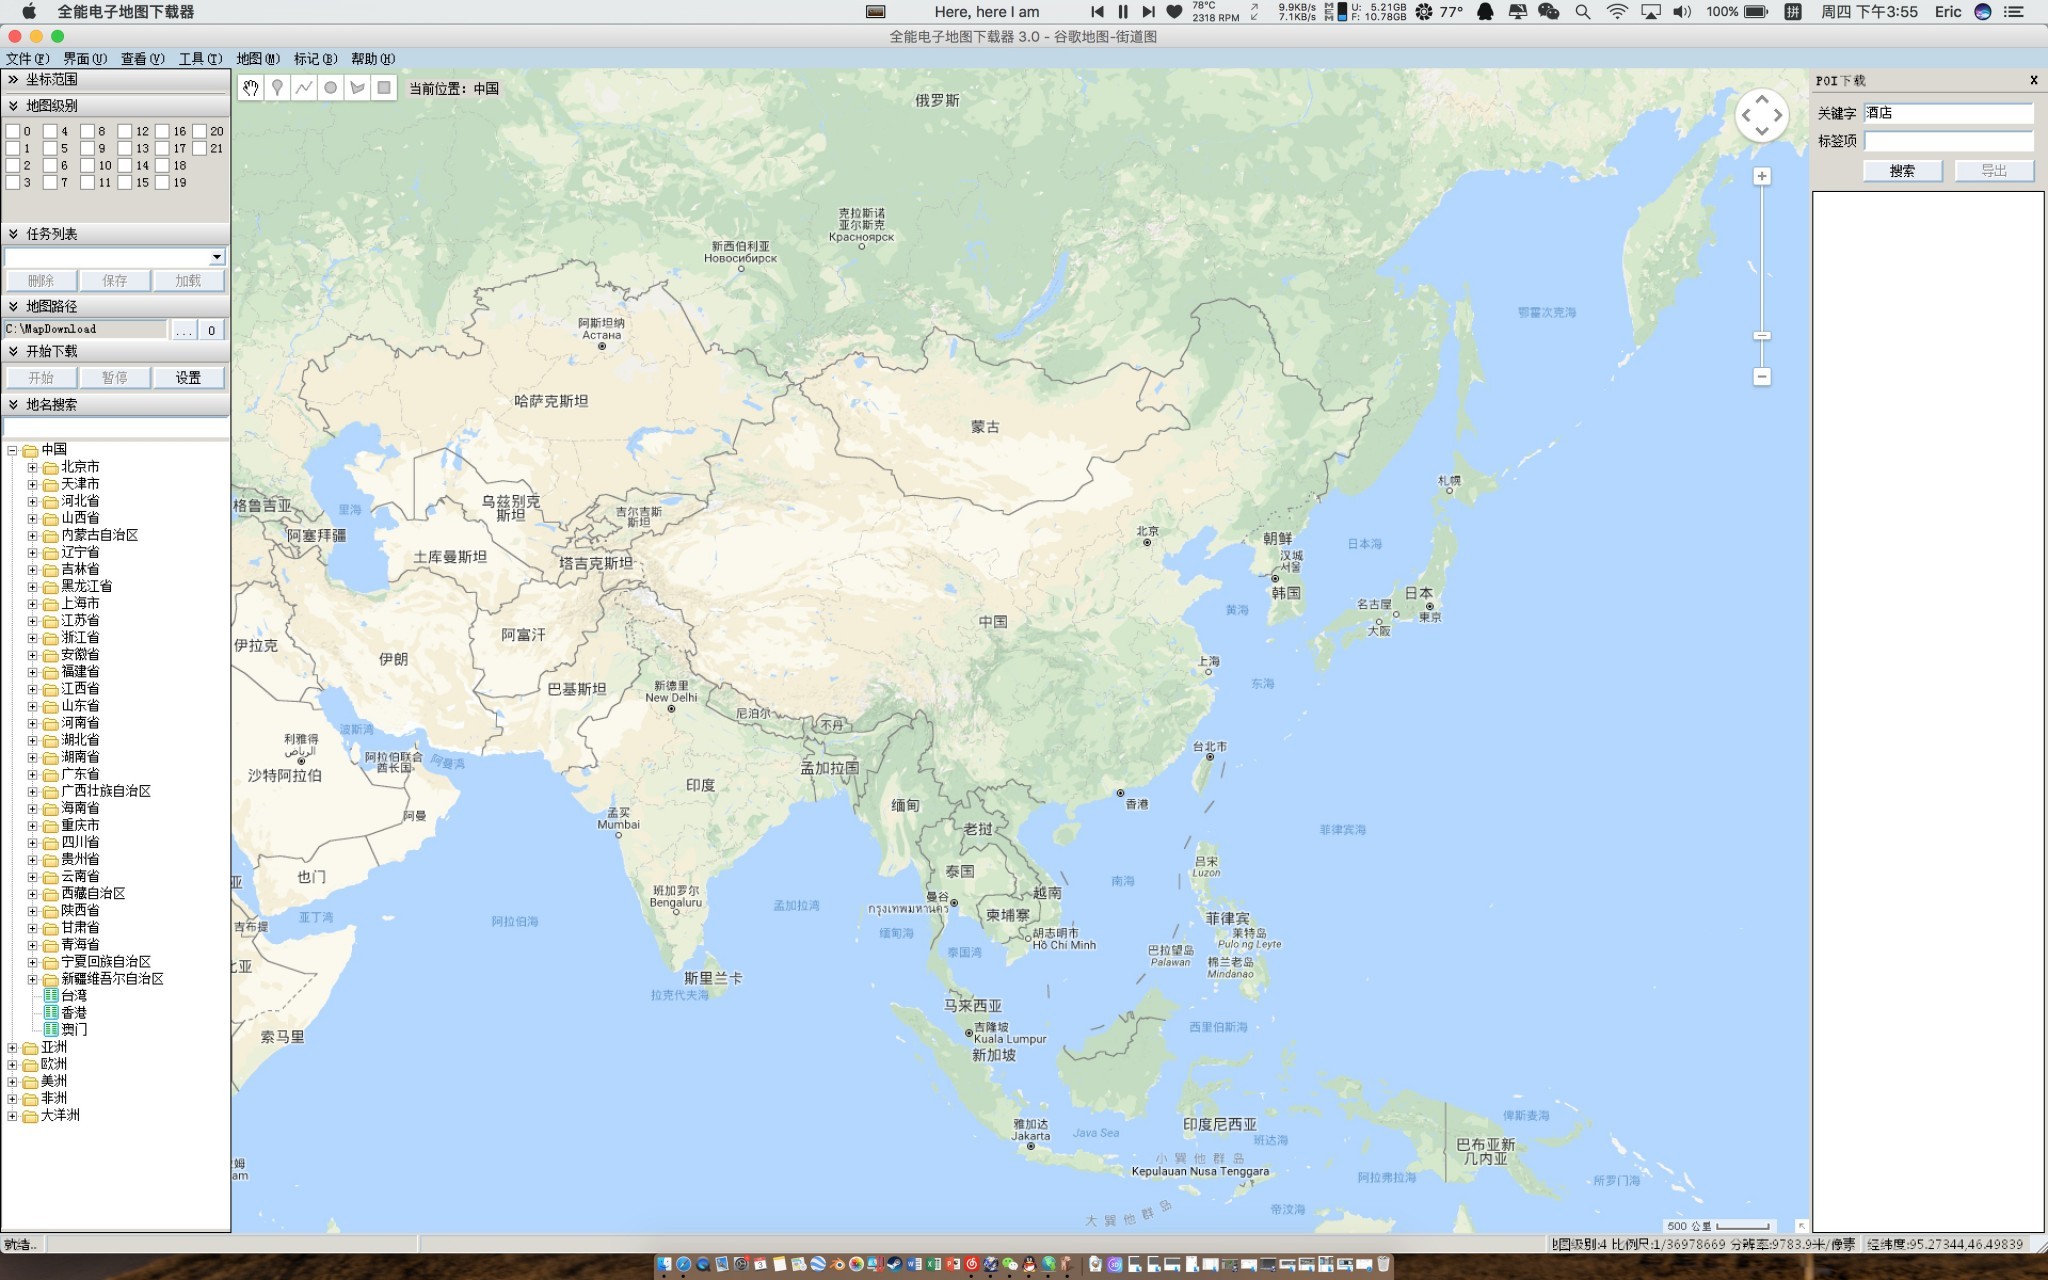This screenshot has width=2048, height=1280.
Task: Click the map pan navigation control
Action: click(1761, 115)
